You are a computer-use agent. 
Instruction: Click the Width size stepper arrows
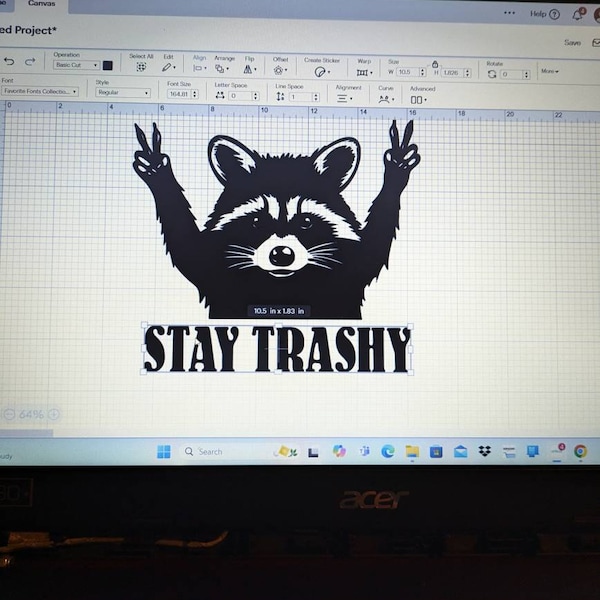point(422,72)
